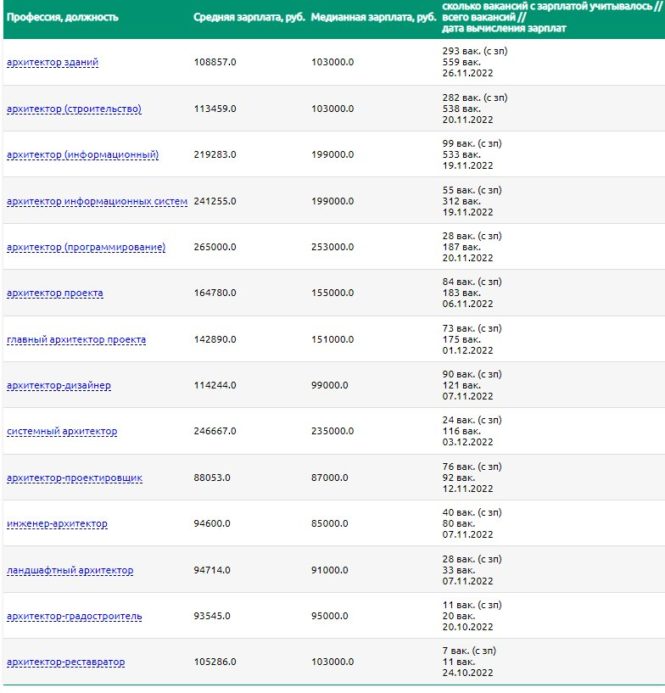Click the '55 вак. (с зп)' text

coord(472,190)
